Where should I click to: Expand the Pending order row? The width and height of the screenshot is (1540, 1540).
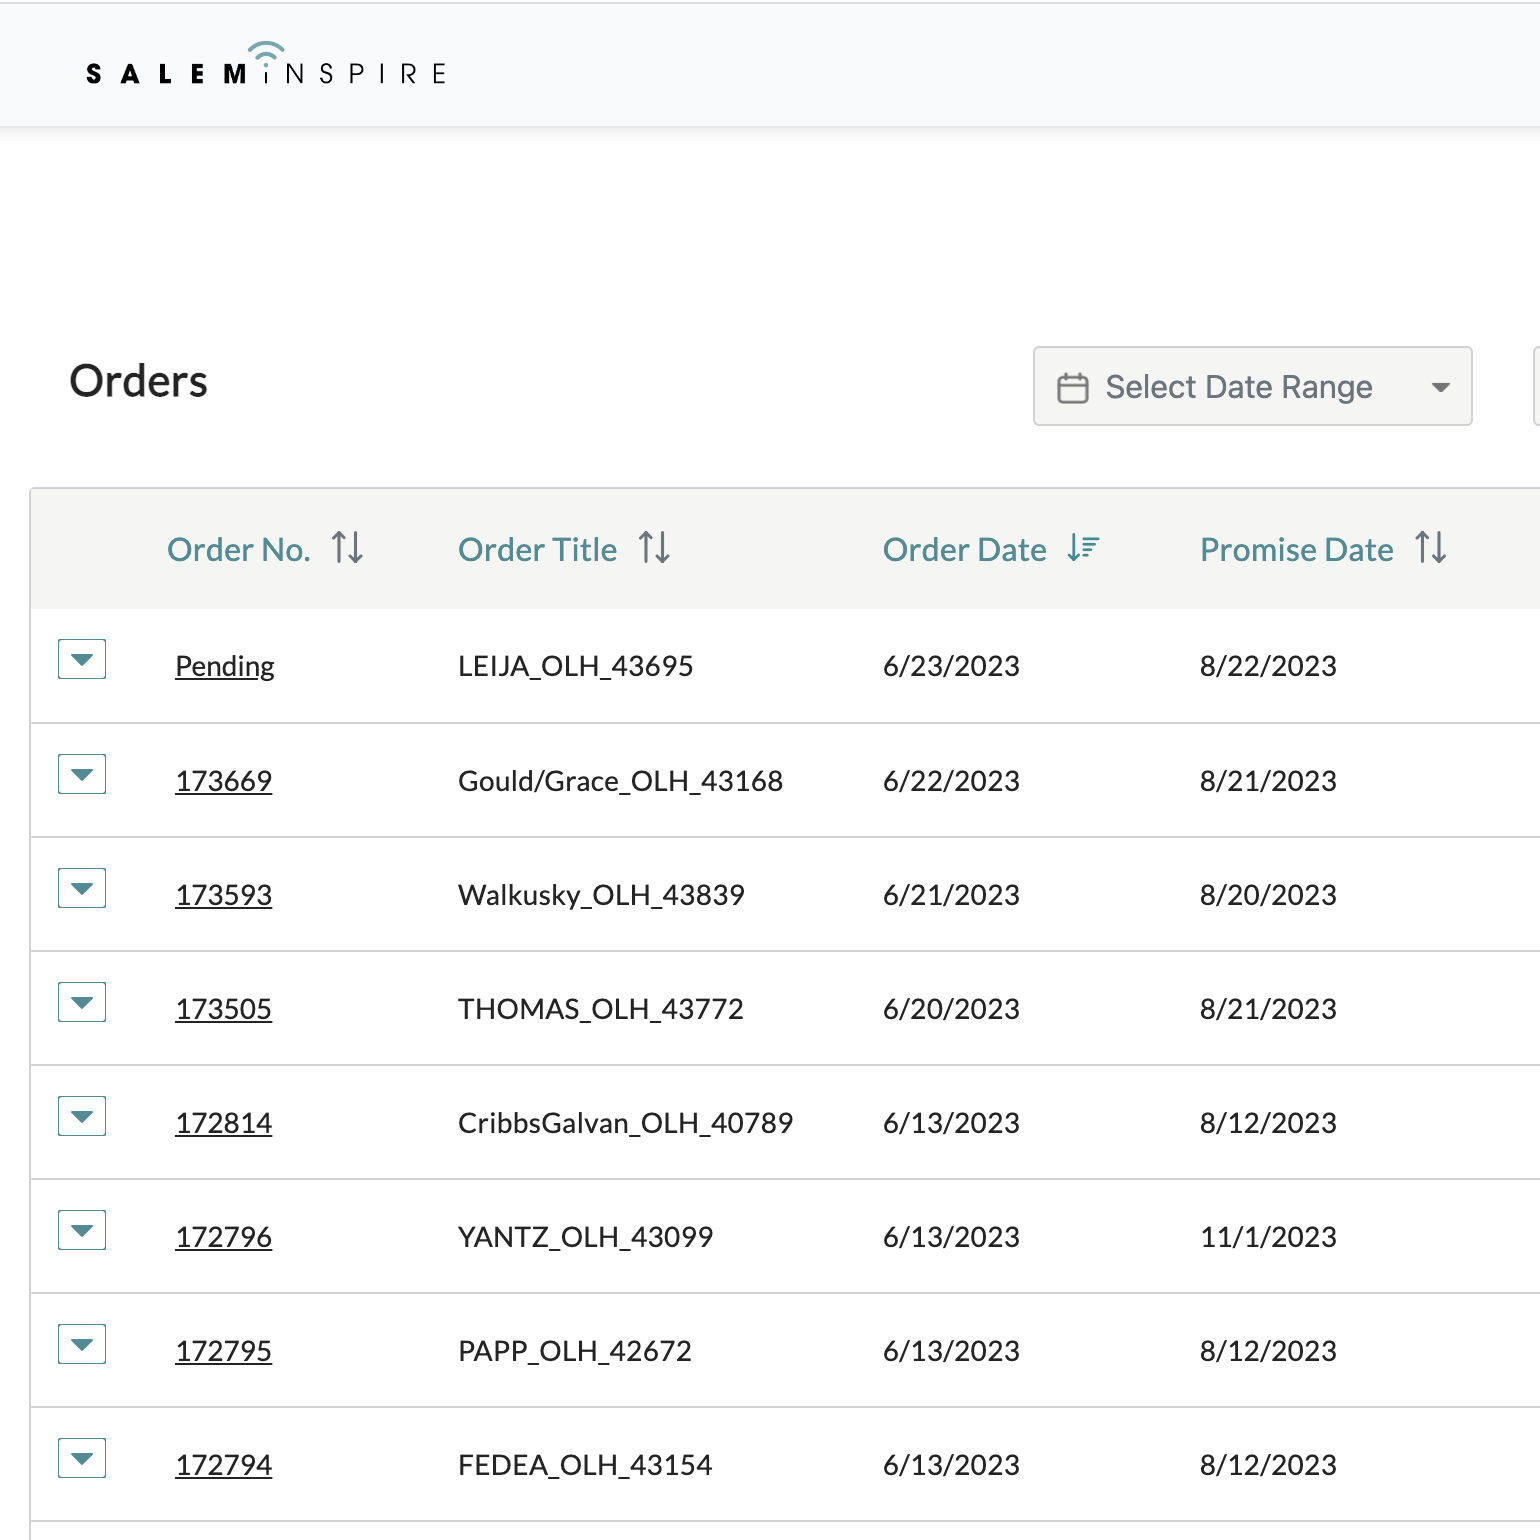[82, 660]
